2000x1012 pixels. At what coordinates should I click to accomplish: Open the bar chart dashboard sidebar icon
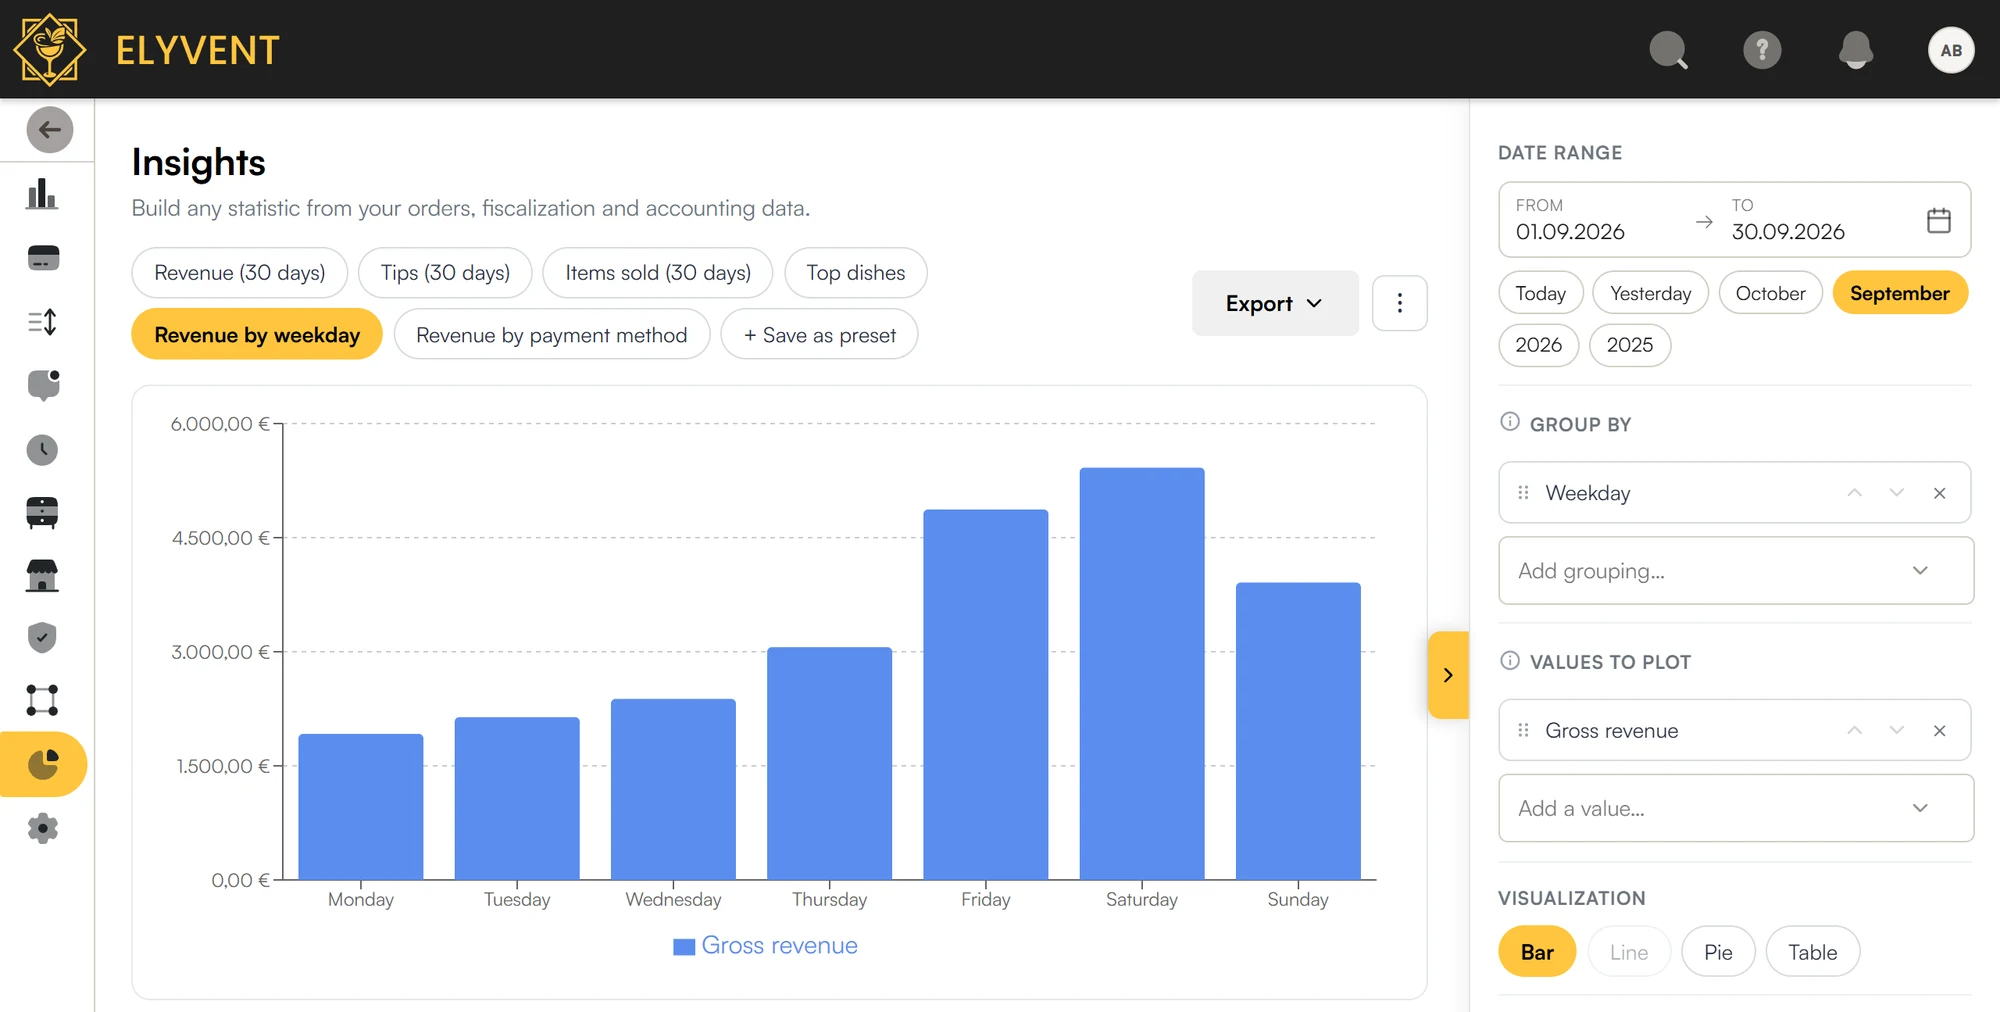click(42, 194)
